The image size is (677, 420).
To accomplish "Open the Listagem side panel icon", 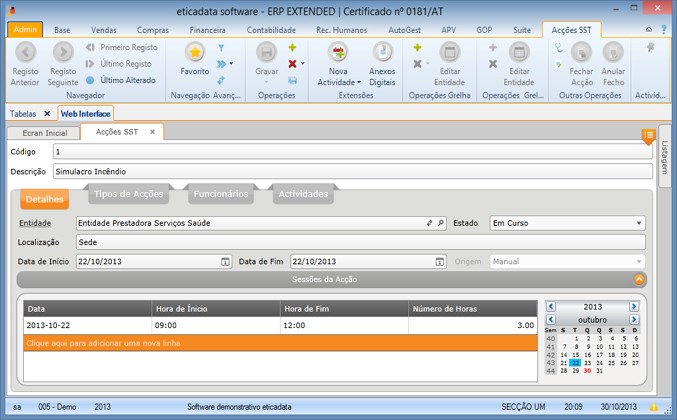I will (x=649, y=135).
